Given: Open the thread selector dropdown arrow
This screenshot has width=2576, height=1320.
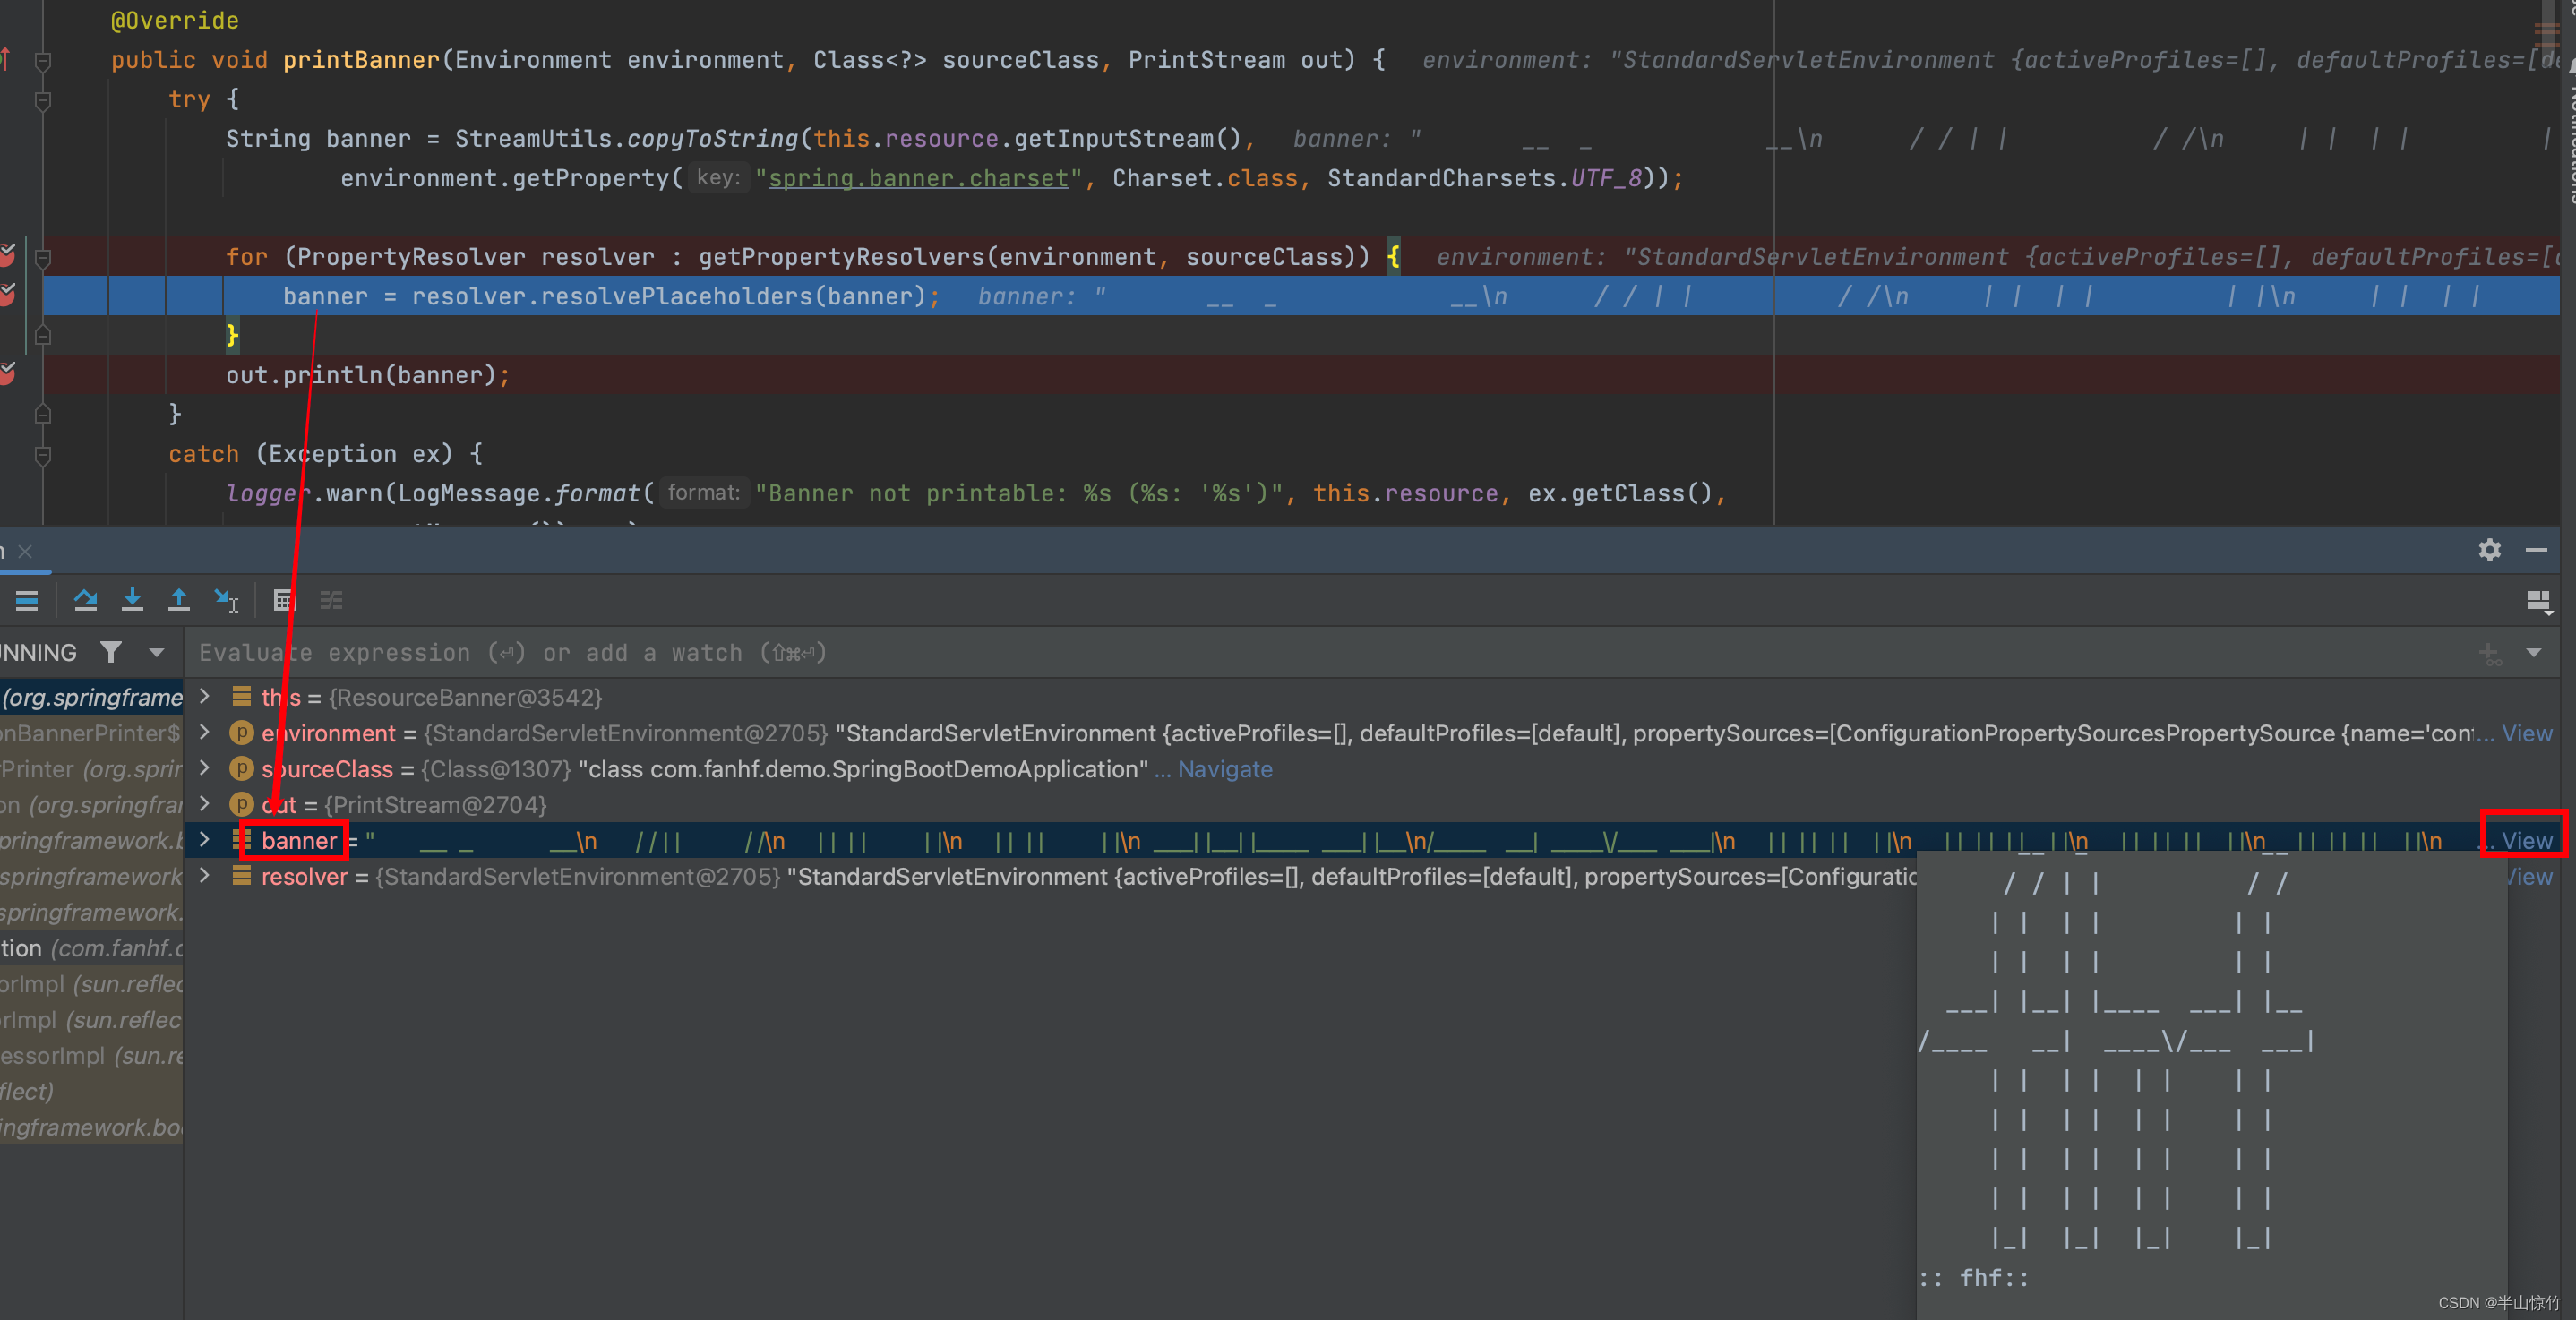Looking at the screenshot, I should point(157,652).
